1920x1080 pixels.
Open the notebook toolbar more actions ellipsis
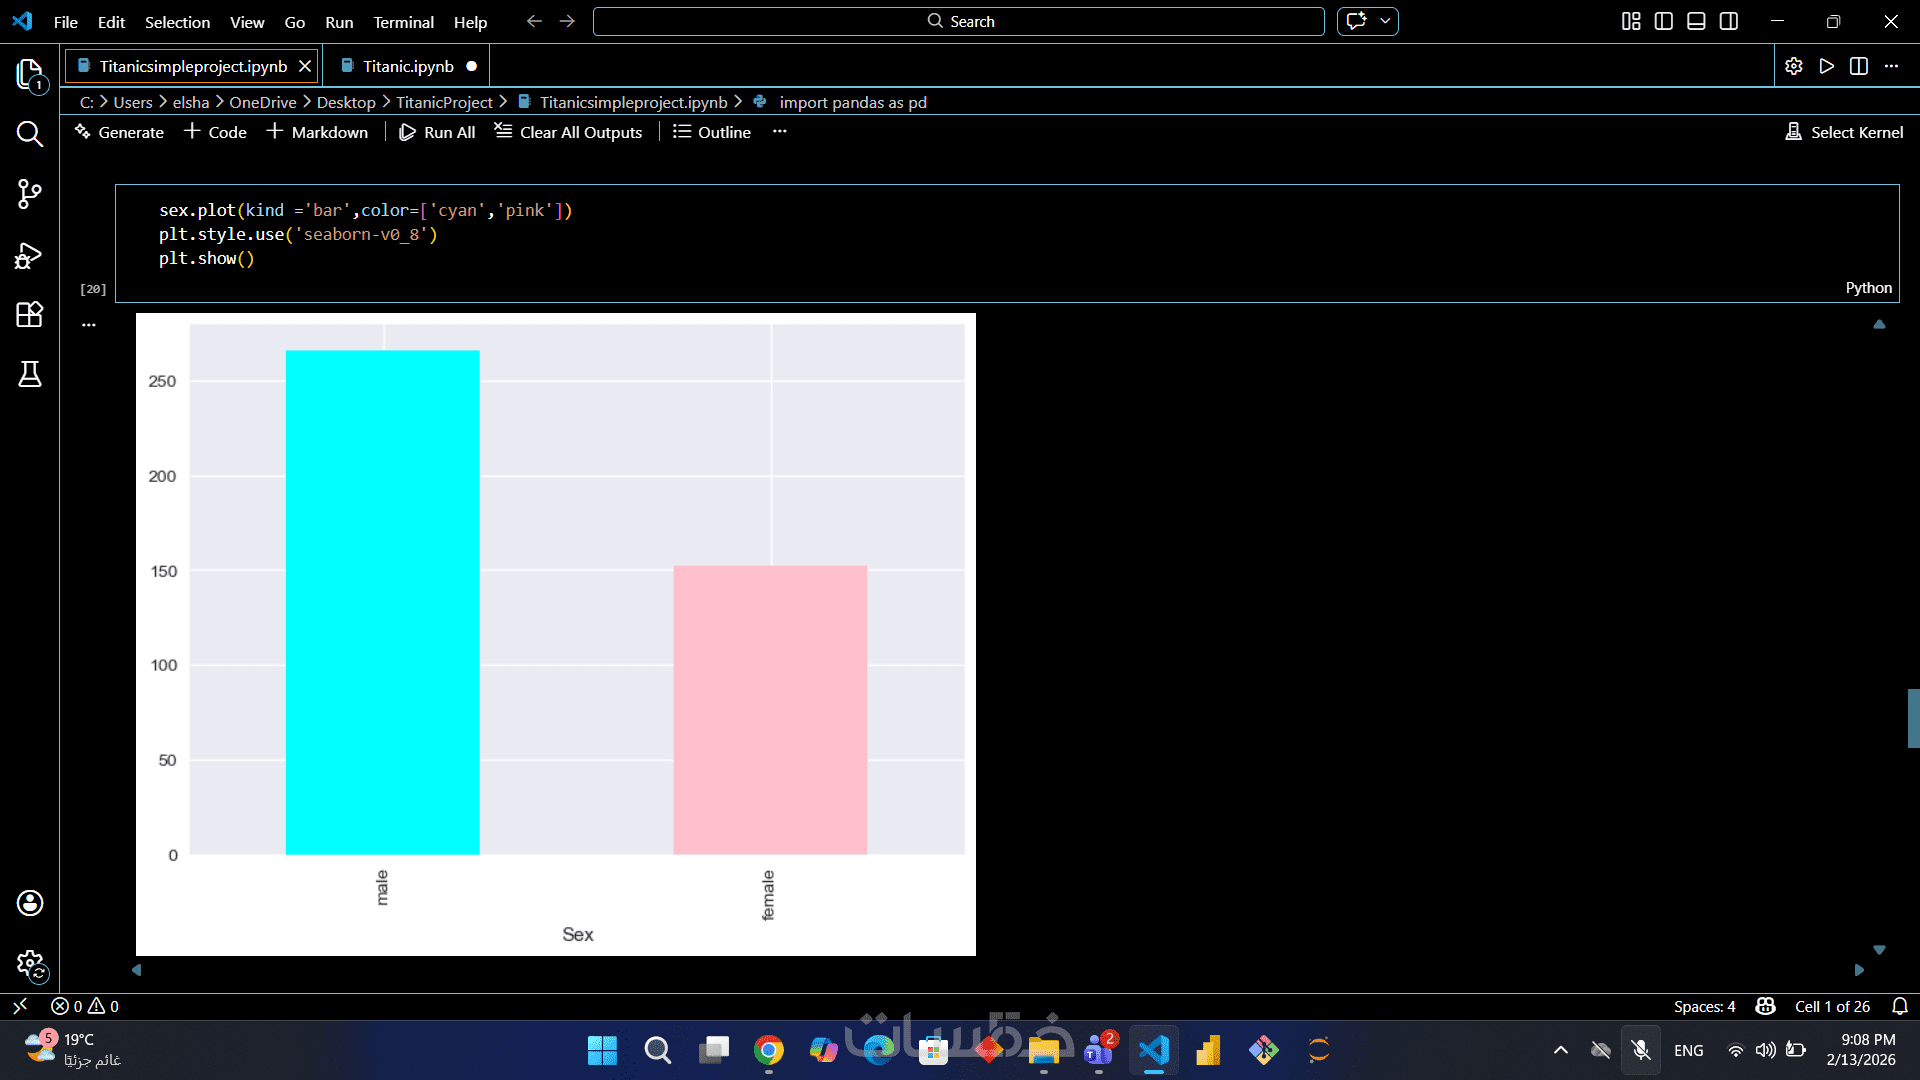[780, 132]
